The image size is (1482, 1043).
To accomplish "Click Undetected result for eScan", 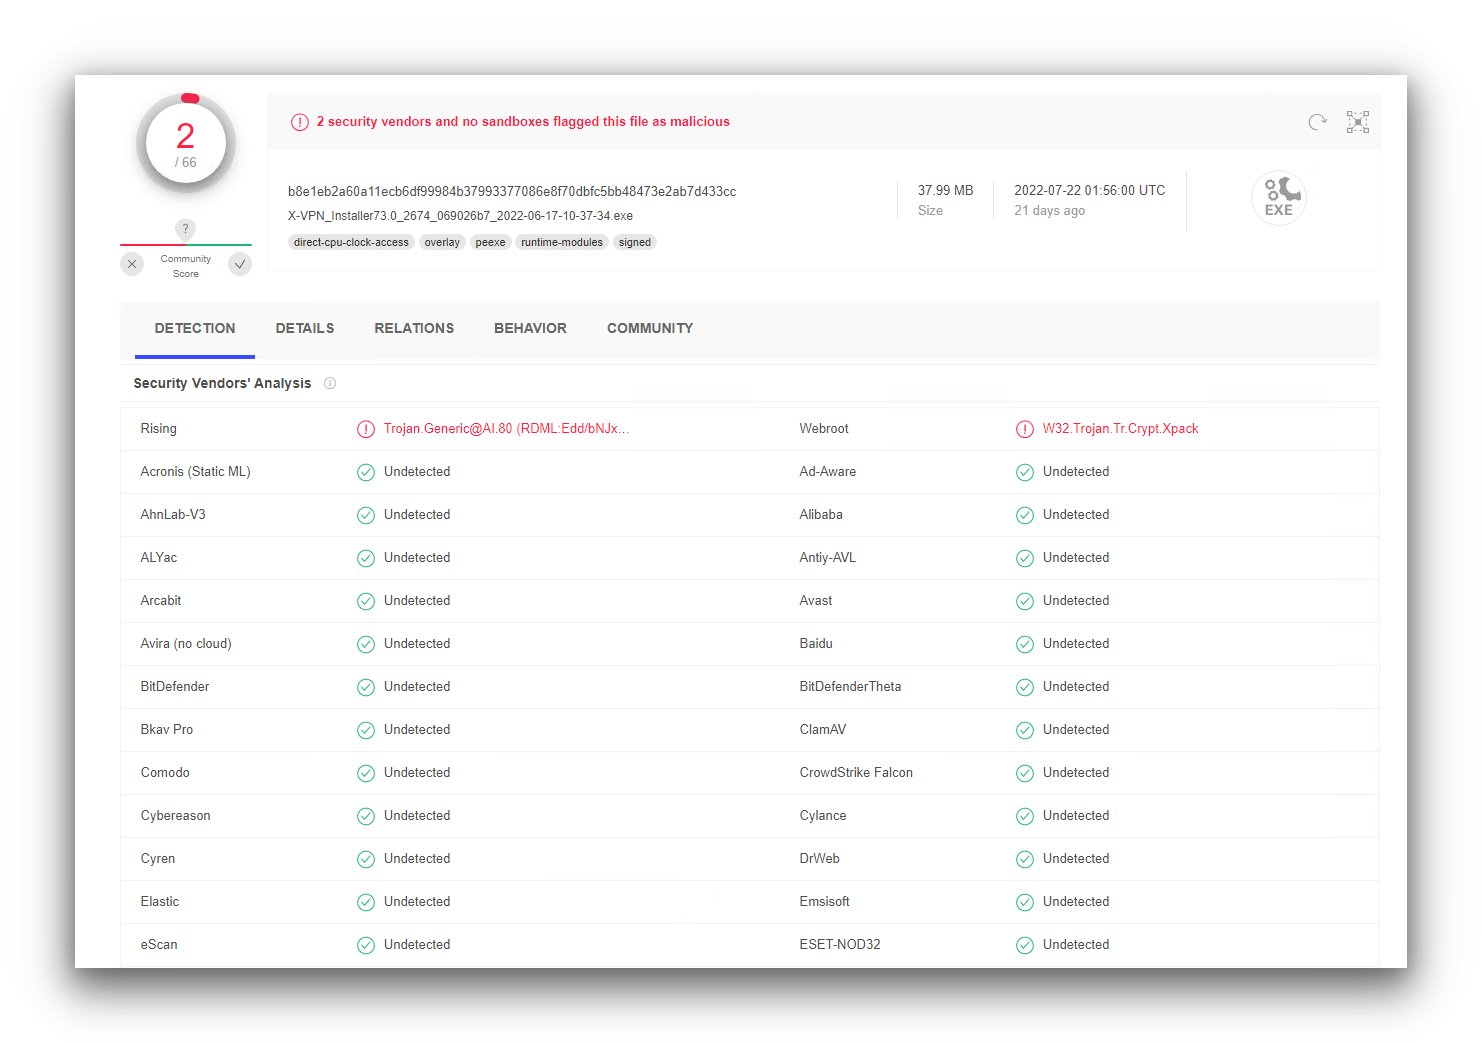I will [x=417, y=944].
